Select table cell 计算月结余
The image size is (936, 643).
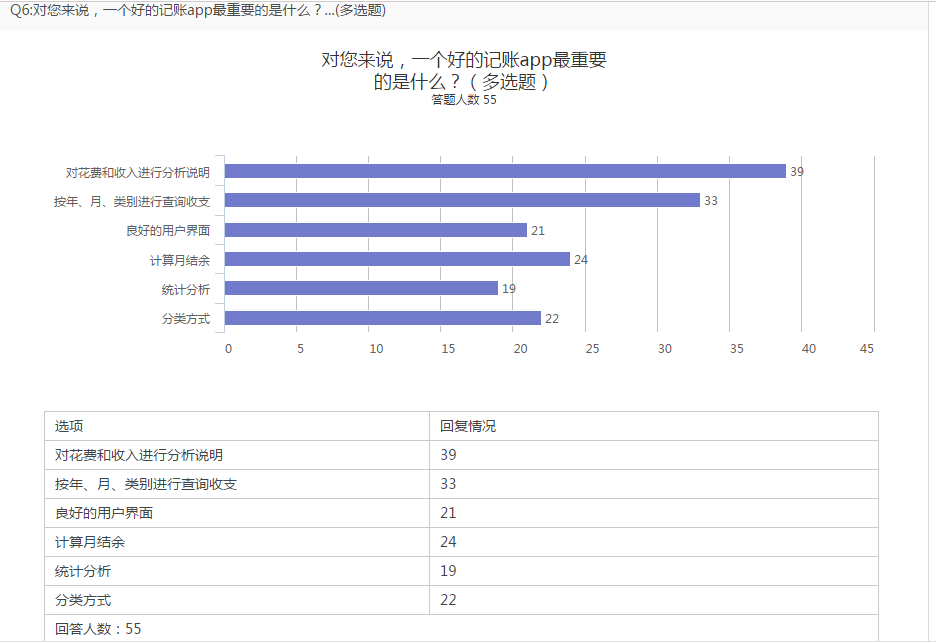tap(237, 542)
